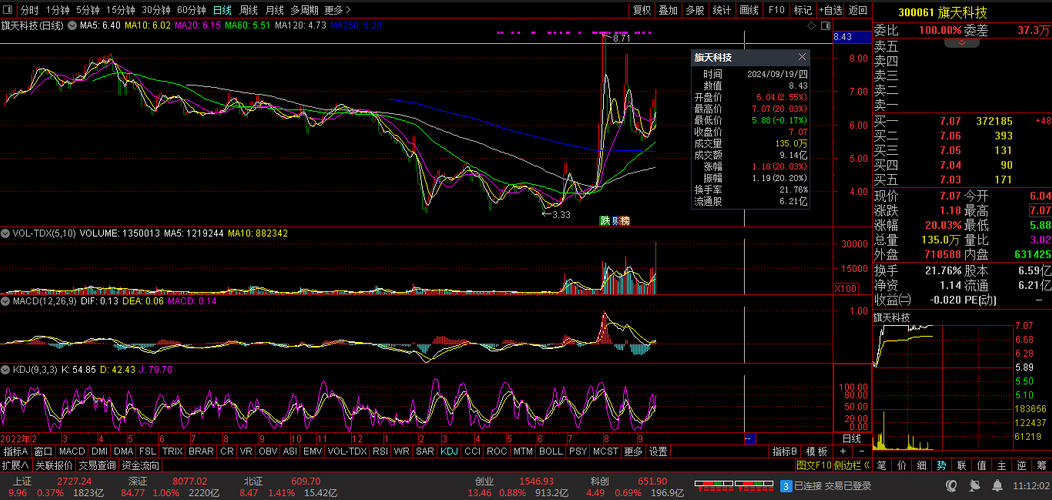The height and width of the screenshot is (500, 1052).
Task: Select the RSI indicator tab
Action: point(380,452)
